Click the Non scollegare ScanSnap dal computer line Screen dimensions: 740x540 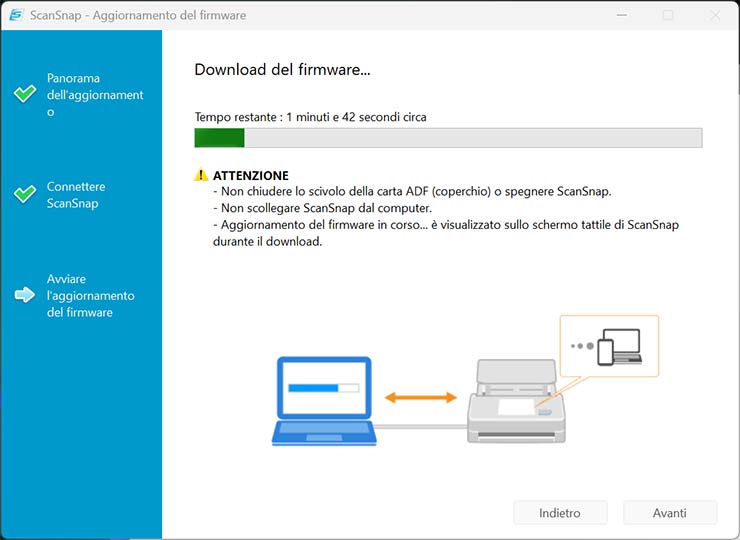click(x=322, y=208)
